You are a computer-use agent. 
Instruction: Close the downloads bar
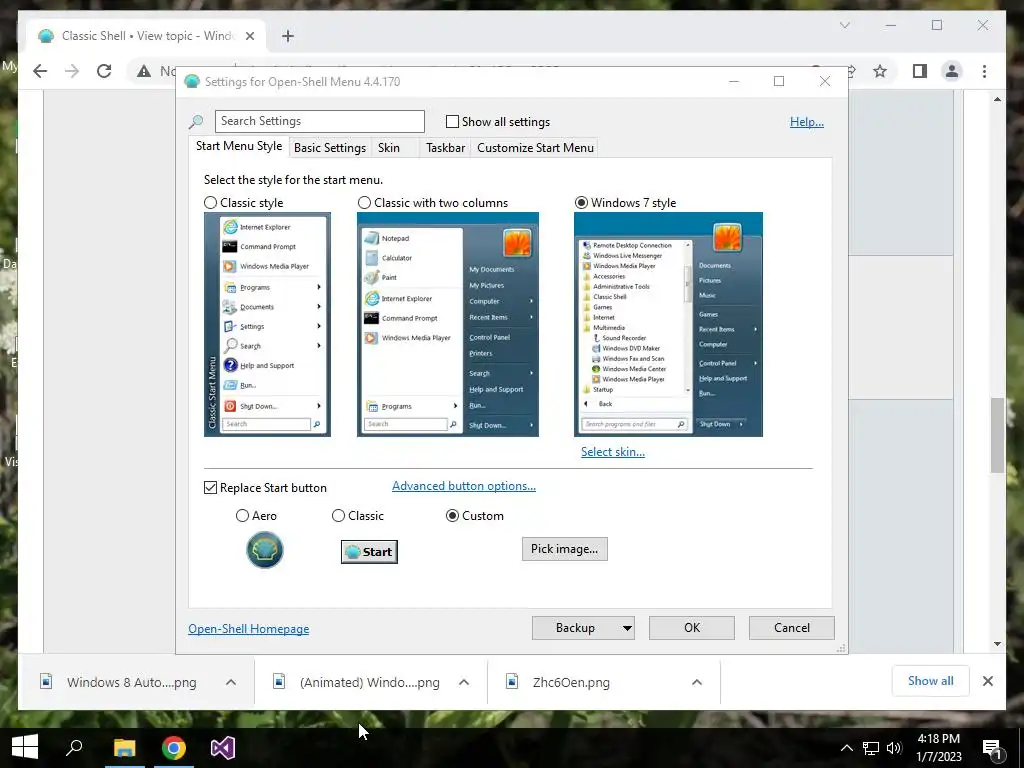987,681
